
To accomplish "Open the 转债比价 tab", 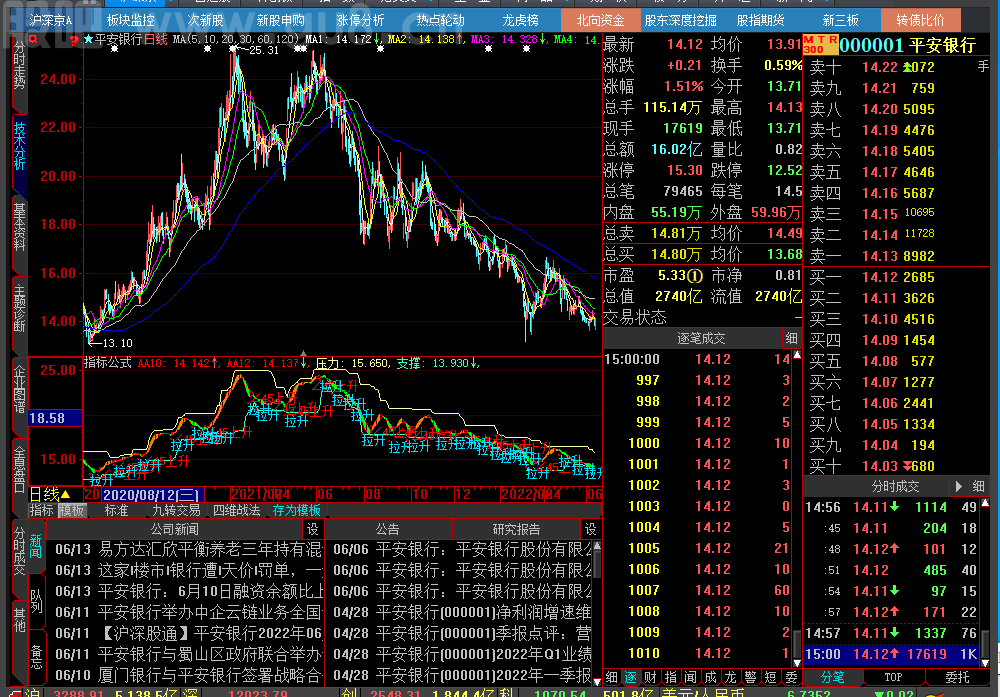I will point(920,20).
